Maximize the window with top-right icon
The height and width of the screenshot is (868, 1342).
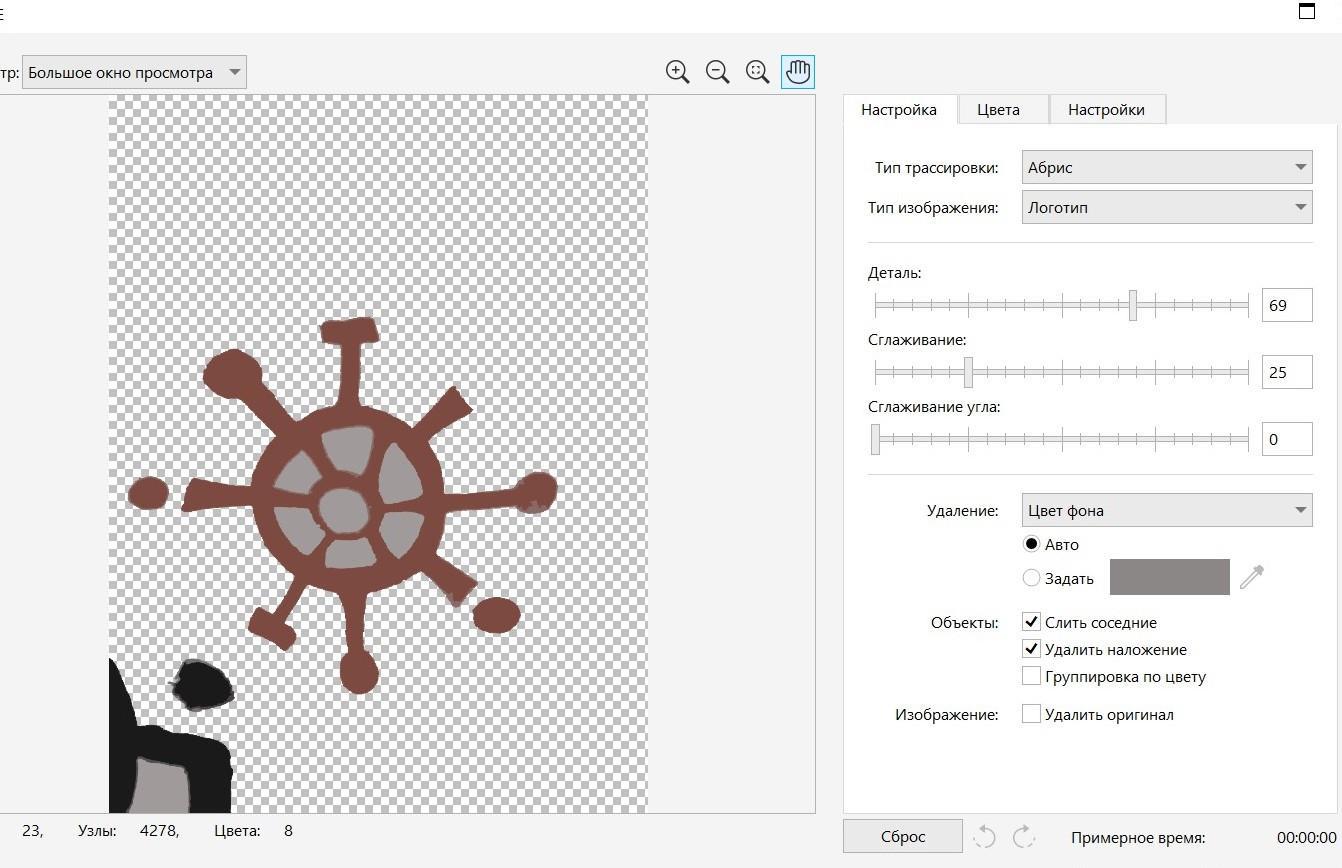point(1306,11)
